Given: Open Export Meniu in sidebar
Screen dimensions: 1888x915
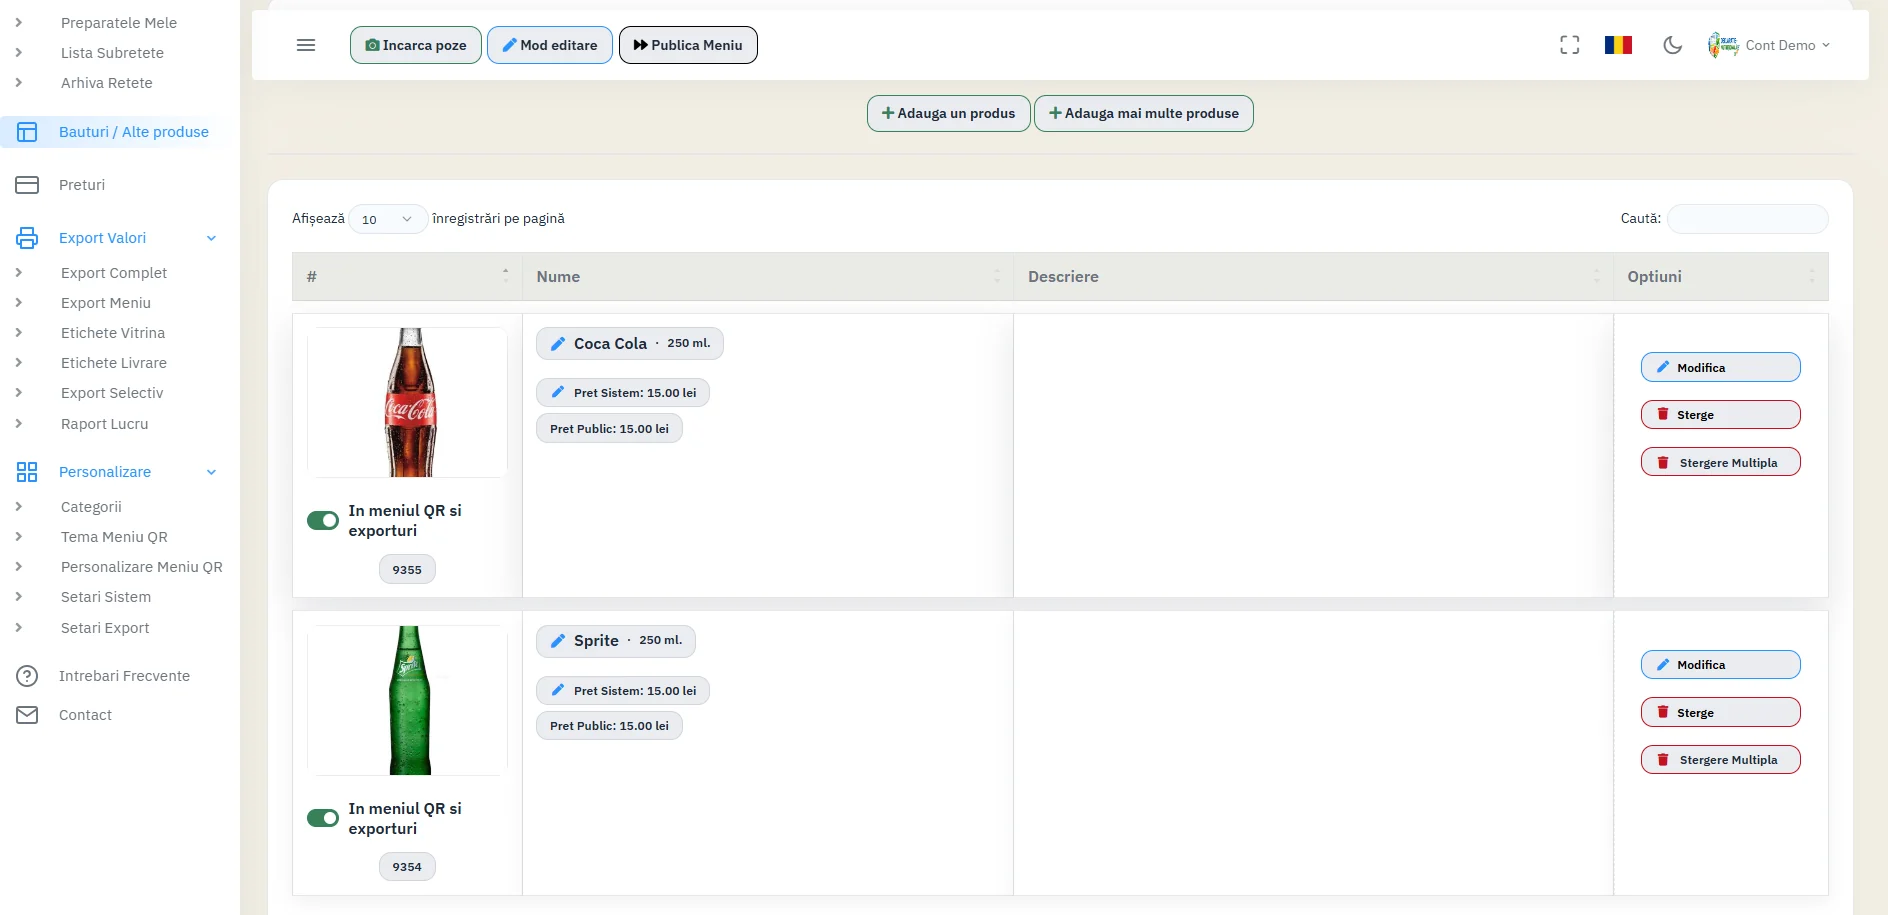Looking at the screenshot, I should pos(106,303).
